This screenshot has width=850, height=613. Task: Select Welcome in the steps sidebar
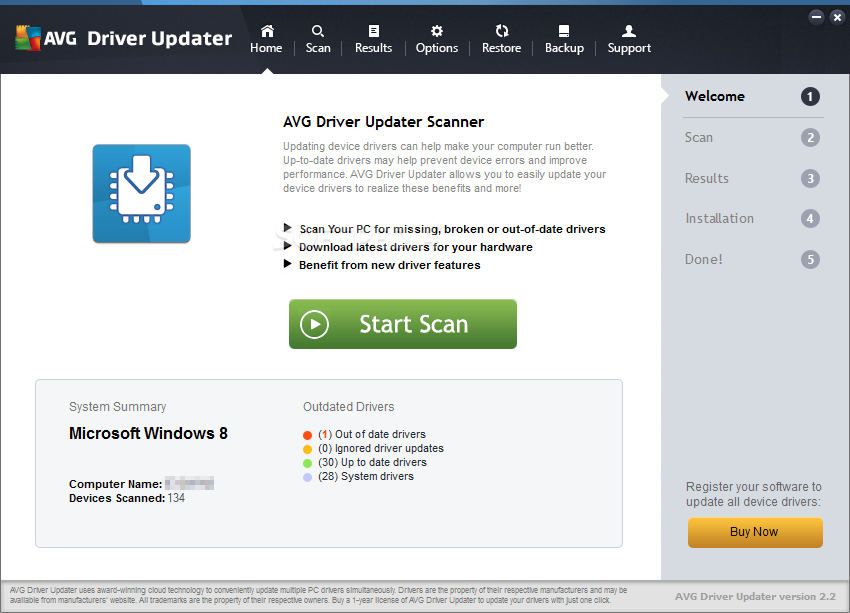714,96
